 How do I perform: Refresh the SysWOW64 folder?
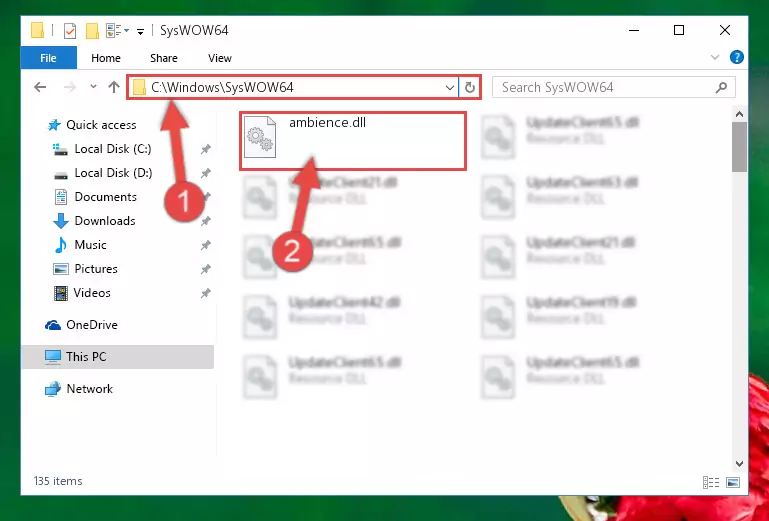click(470, 88)
